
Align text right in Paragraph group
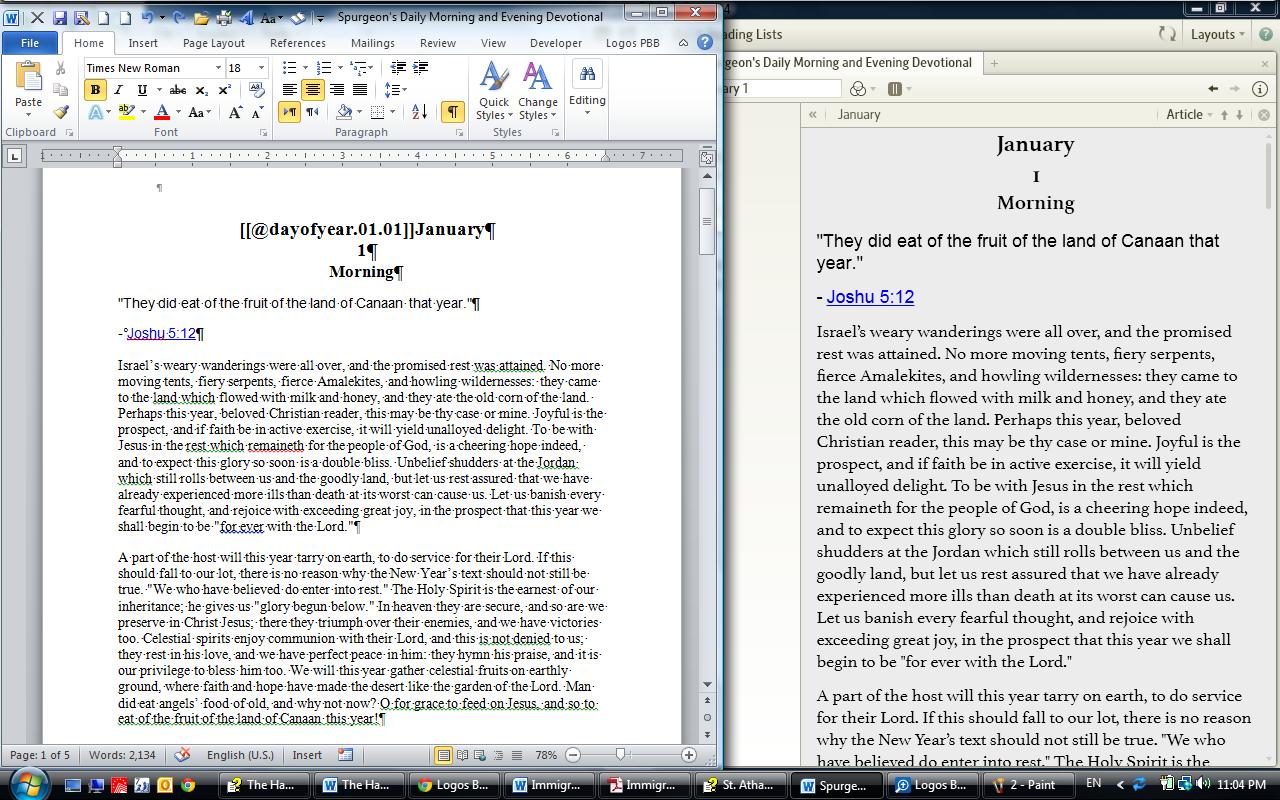[336, 90]
